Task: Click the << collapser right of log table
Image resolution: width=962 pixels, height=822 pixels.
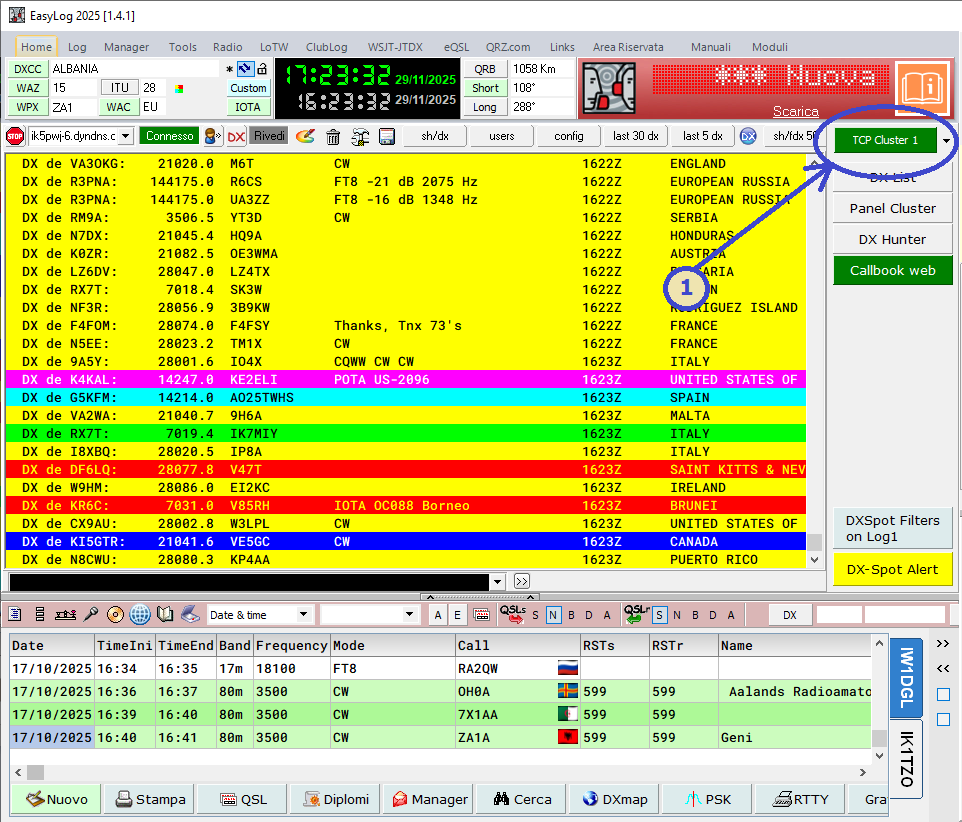Action: pyautogui.click(x=943, y=668)
